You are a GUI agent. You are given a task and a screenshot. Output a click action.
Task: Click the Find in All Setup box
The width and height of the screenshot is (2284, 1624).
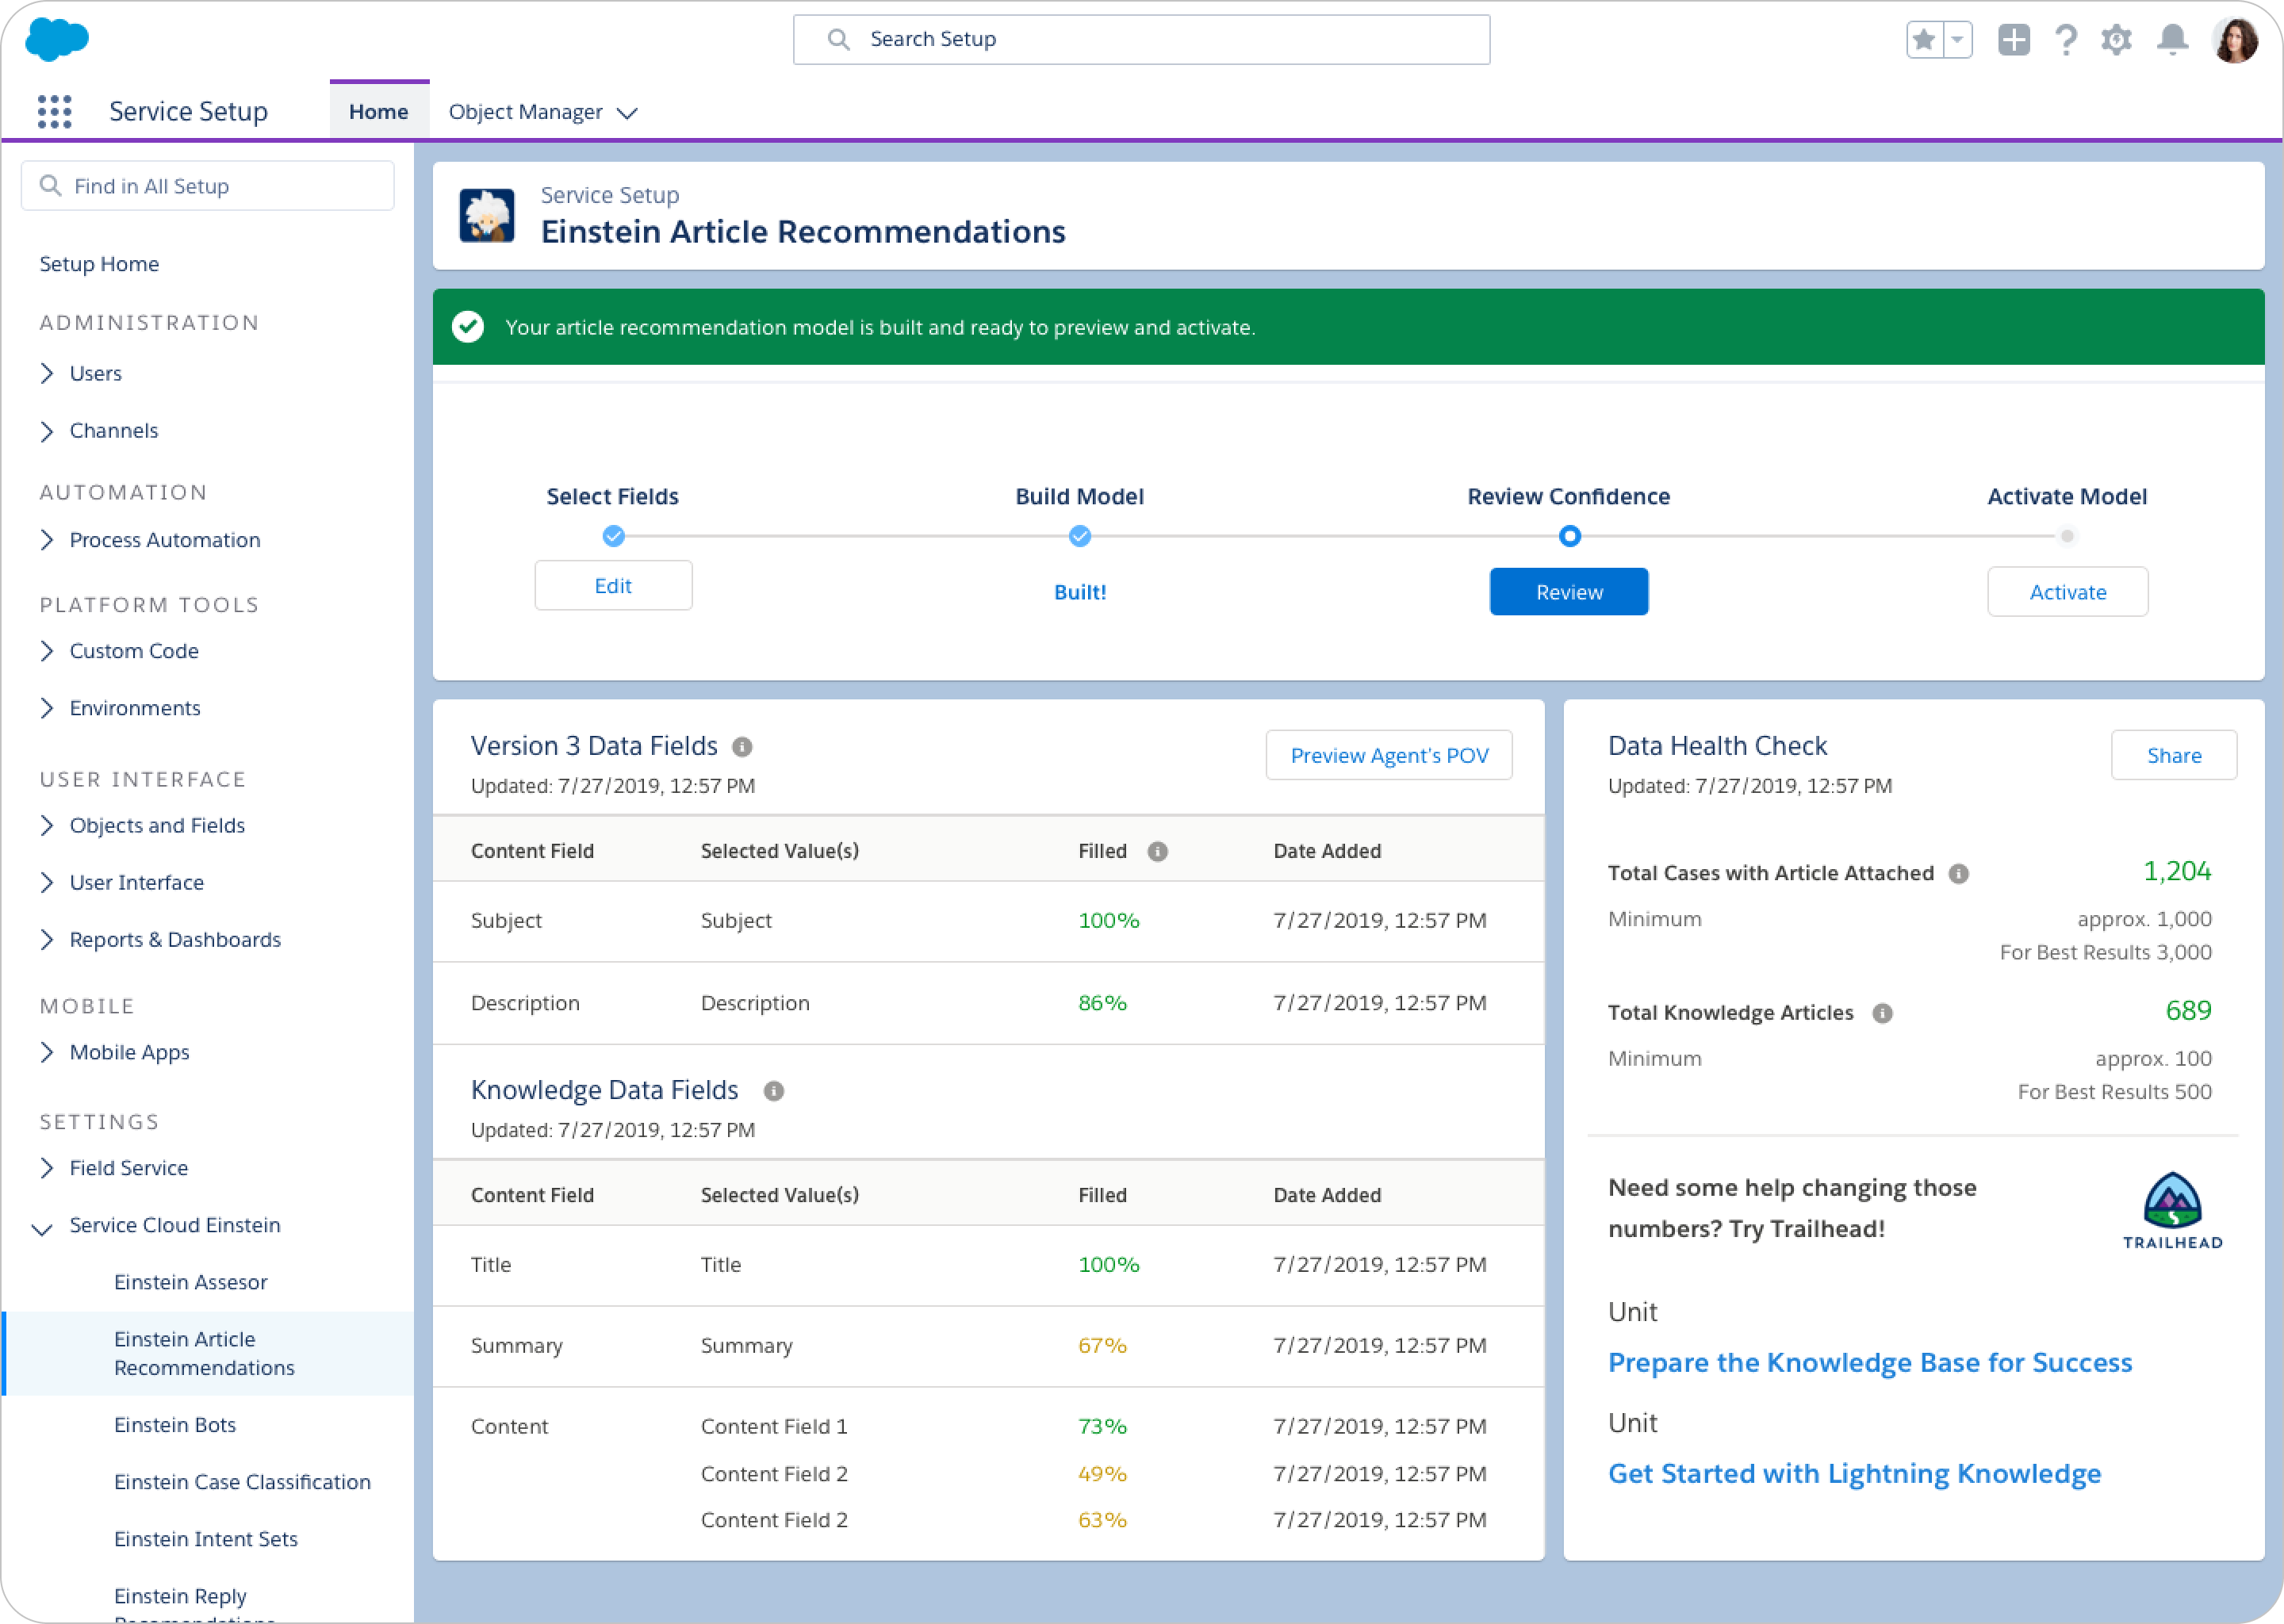(x=208, y=186)
